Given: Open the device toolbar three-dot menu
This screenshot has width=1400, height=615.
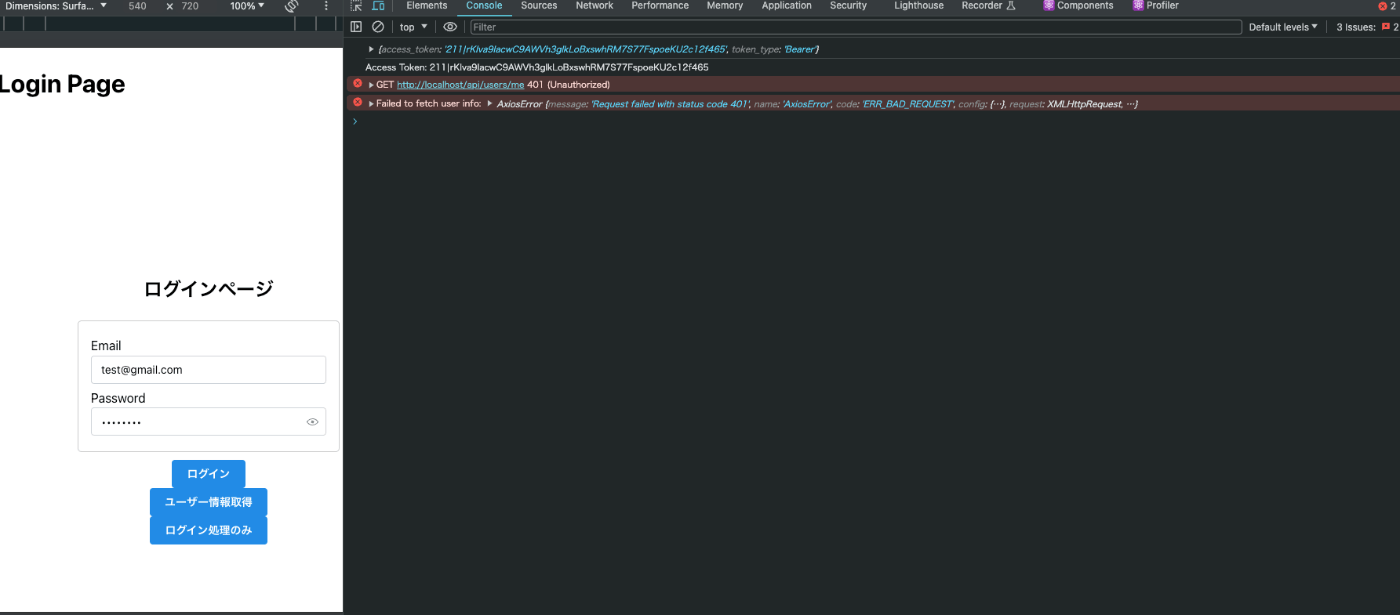Looking at the screenshot, I should (x=326, y=6).
